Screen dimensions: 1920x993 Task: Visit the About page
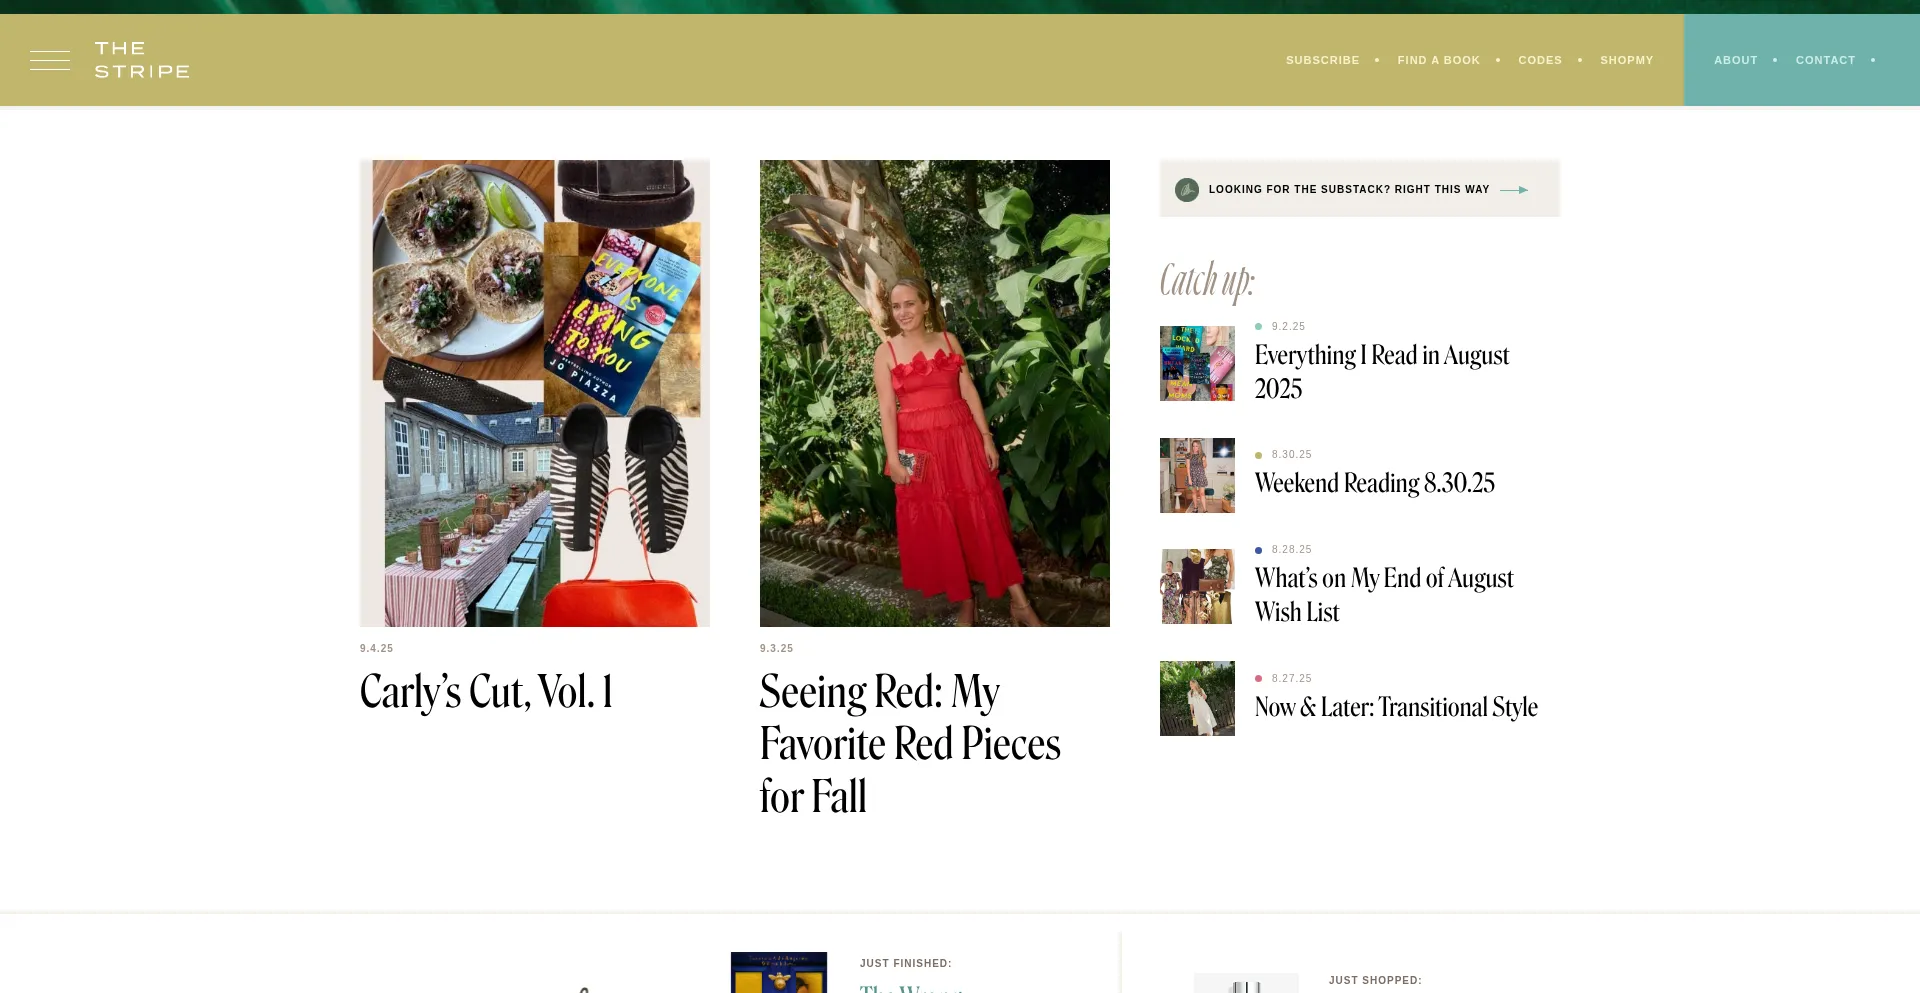tap(1735, 60)
